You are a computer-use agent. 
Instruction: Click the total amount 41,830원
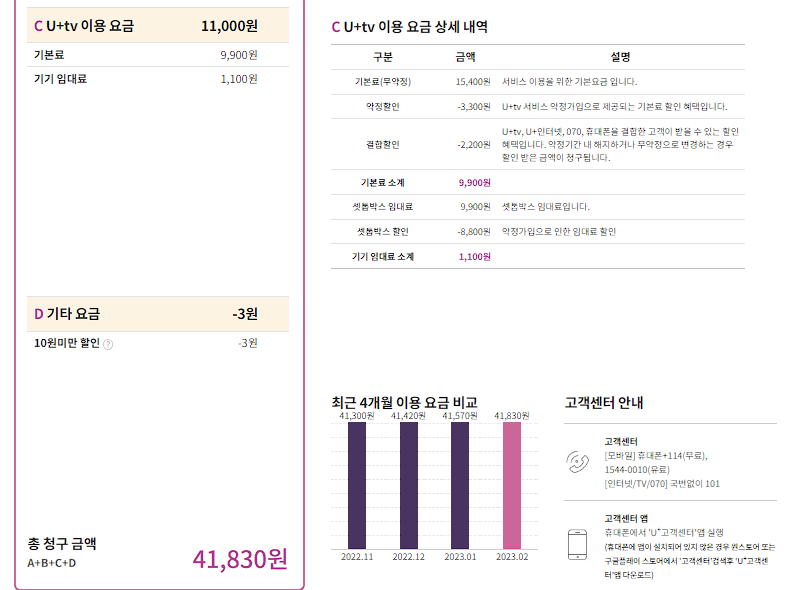tap(240, 558)
